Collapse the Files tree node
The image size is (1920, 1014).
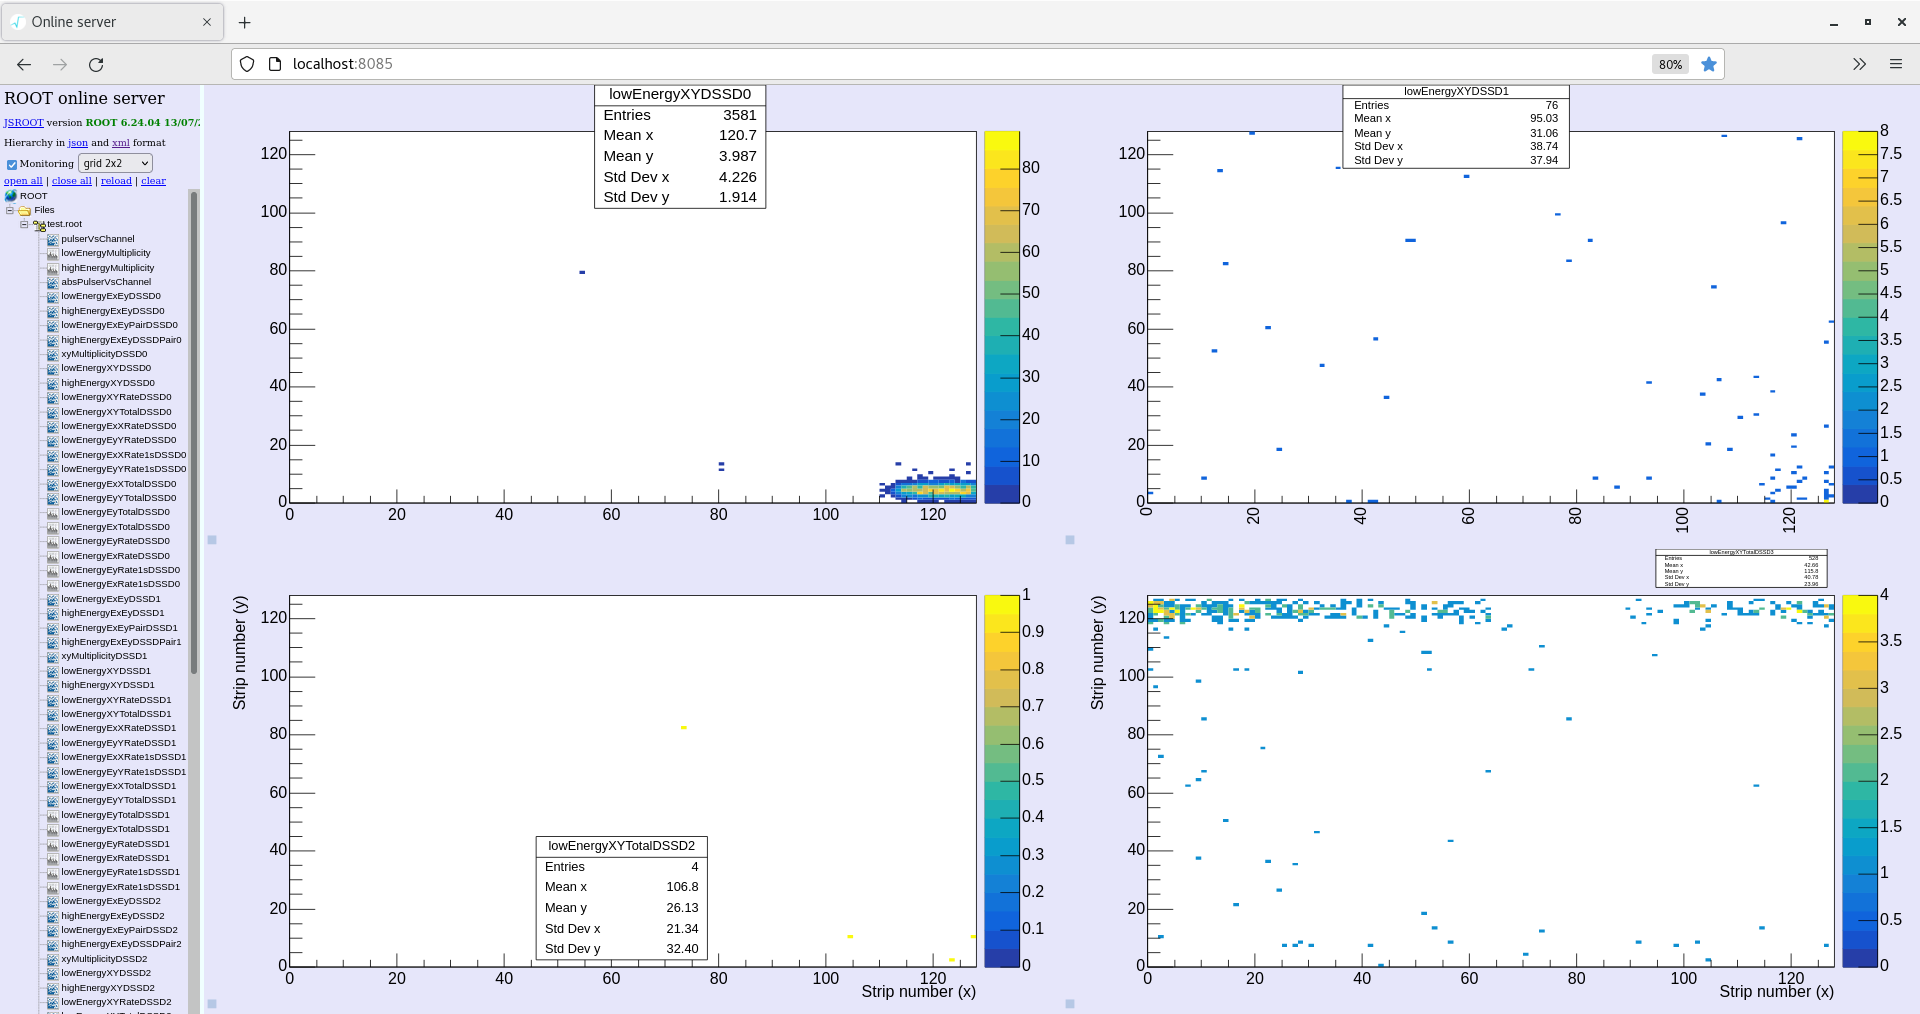10,210
